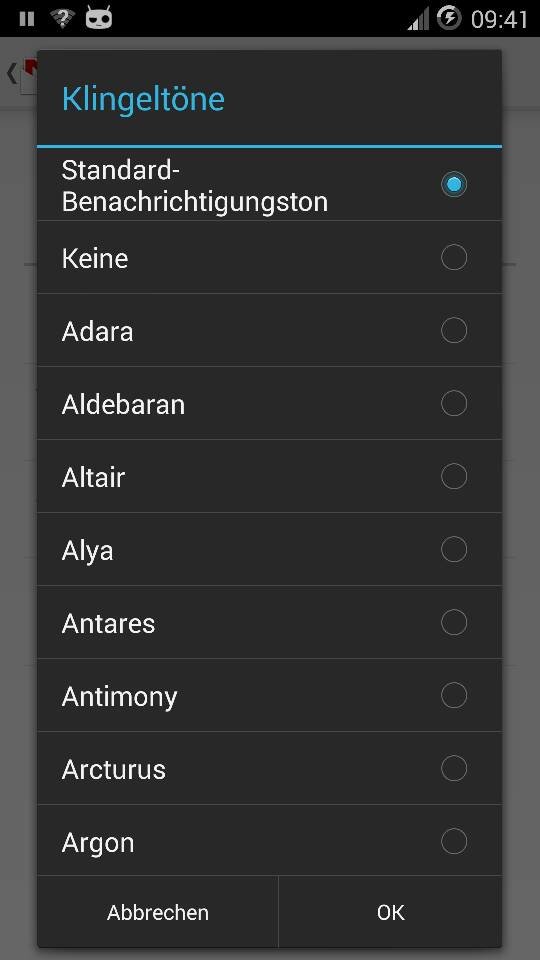
Task: Tap the 09:41 clock in status bar
Action: (x=499, y=19)
